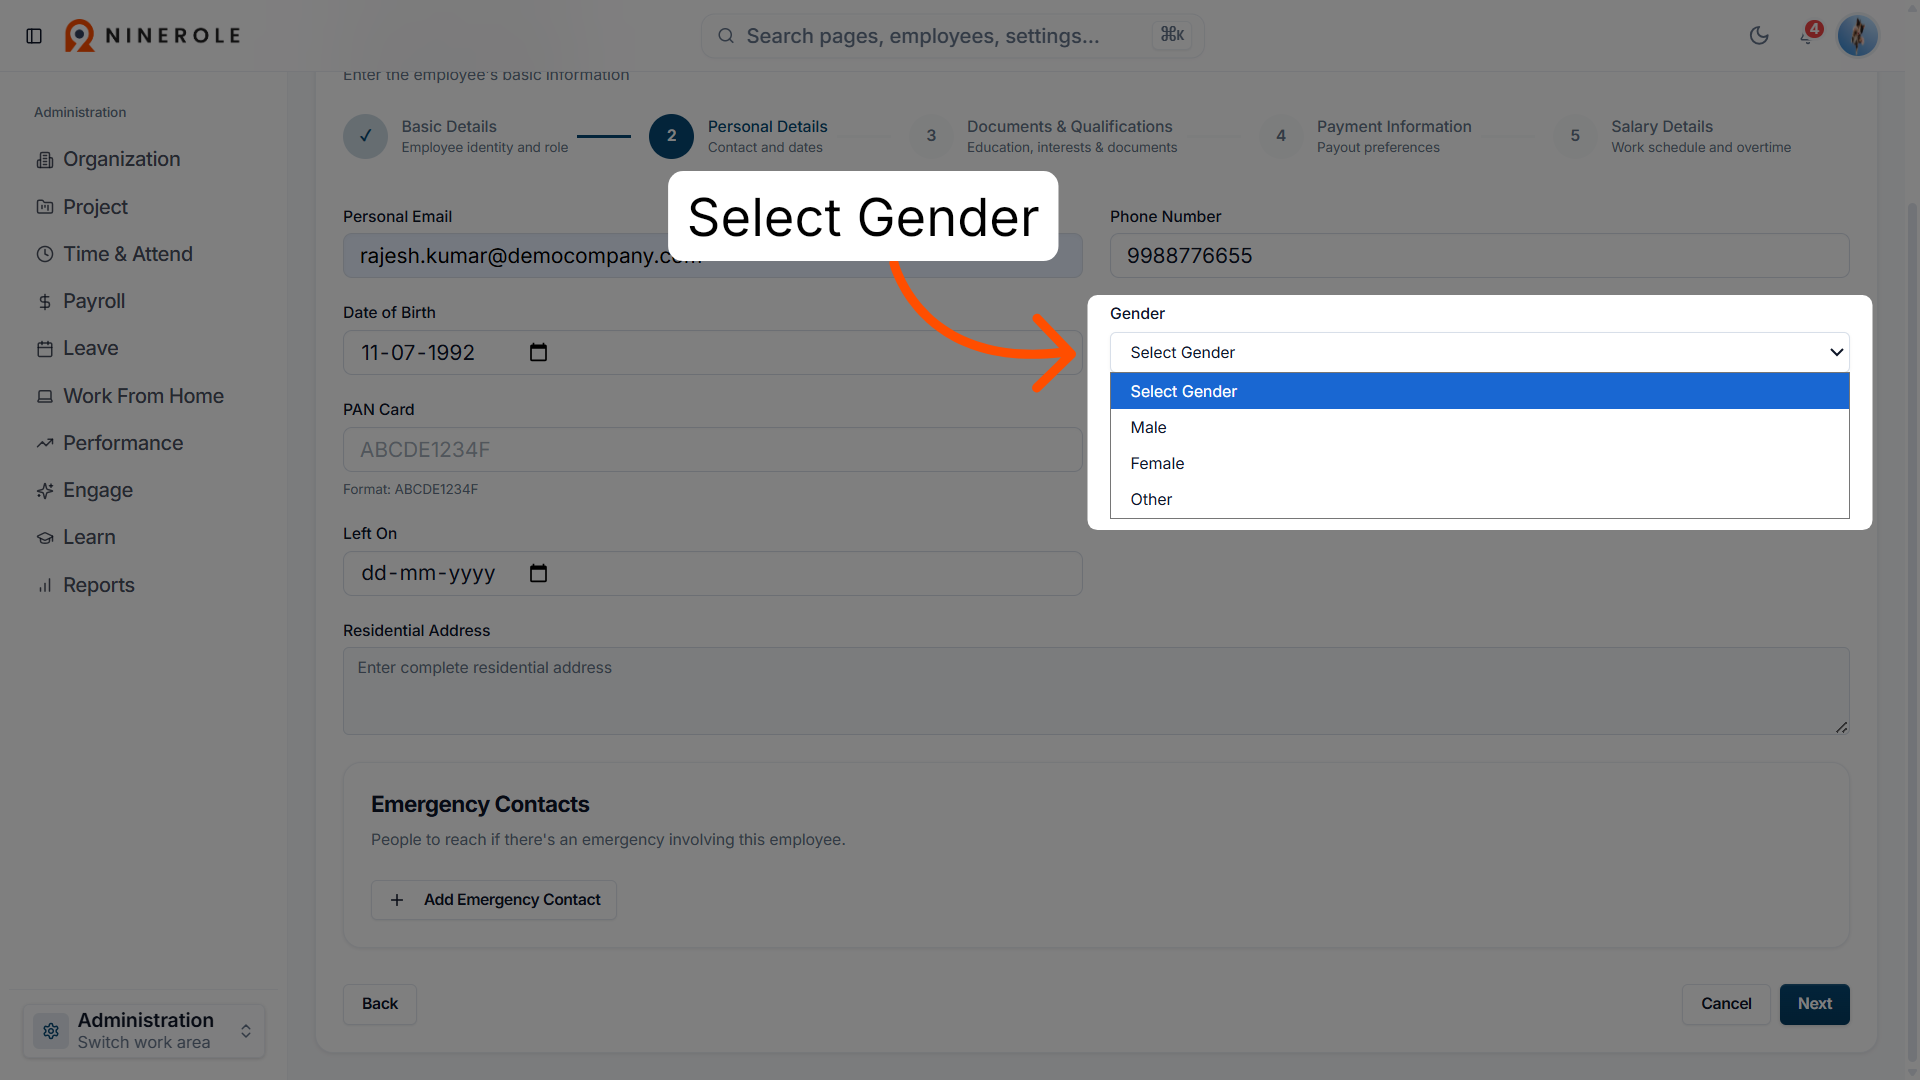This screenshot has width=1920, height=1080.
Task: Focus the PAN Card field
Action: point(712,450)
